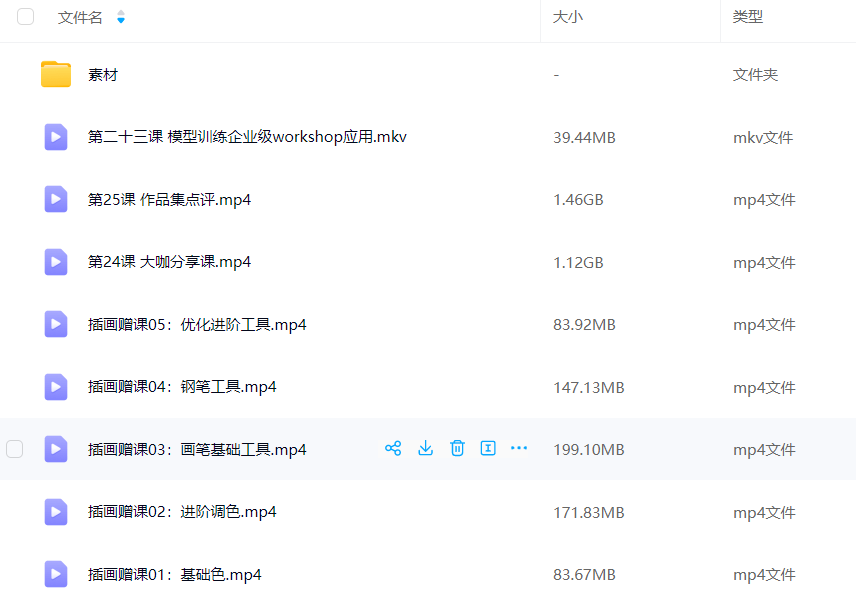Click video icon of 插画赠课01 基础色

click(x=56, y=574)
